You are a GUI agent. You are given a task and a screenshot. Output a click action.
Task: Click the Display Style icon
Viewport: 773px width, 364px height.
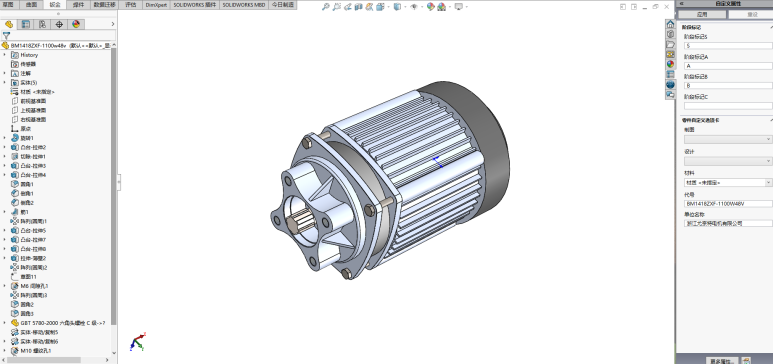click(397, 7)
